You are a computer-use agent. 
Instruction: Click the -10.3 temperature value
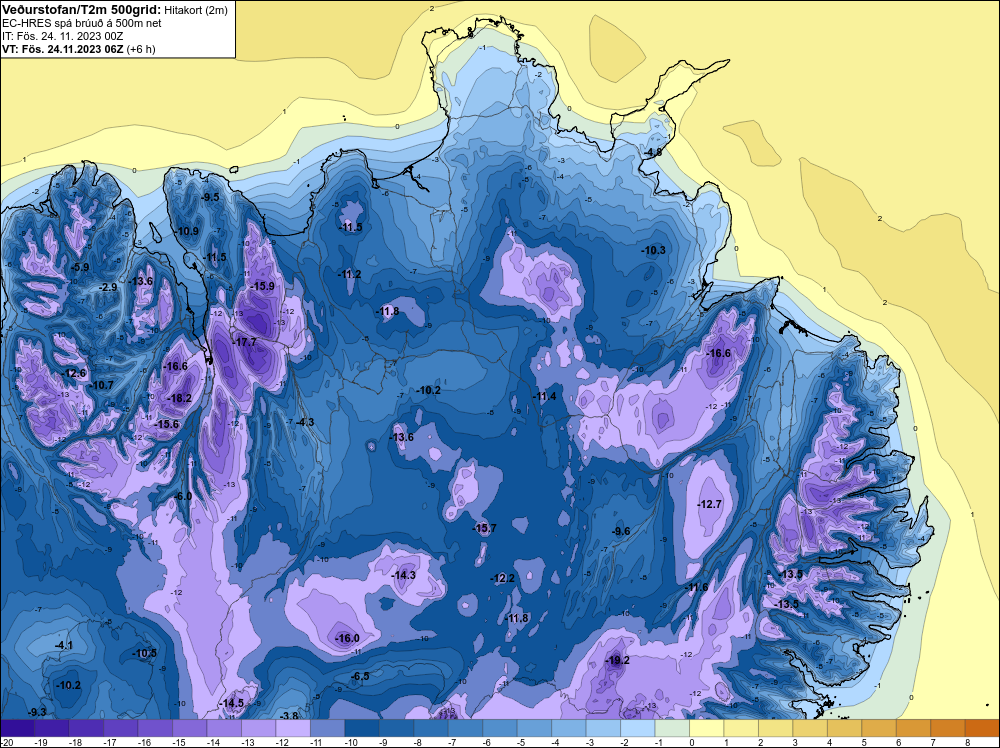(x=653, y=250)
